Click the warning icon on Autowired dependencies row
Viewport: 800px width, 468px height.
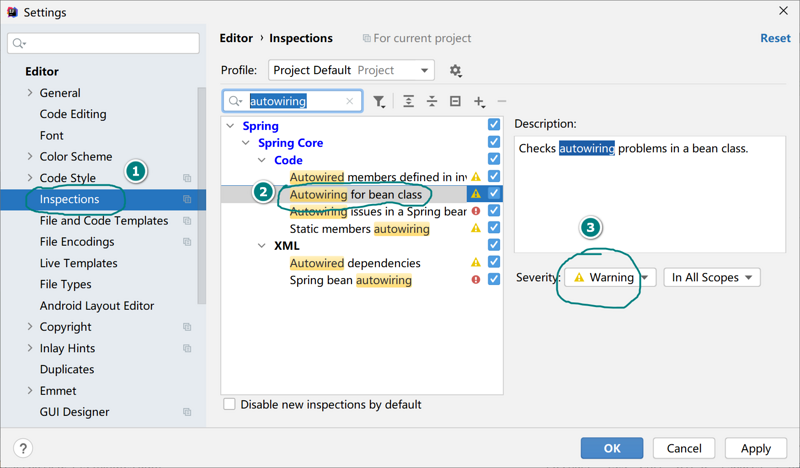476,262
